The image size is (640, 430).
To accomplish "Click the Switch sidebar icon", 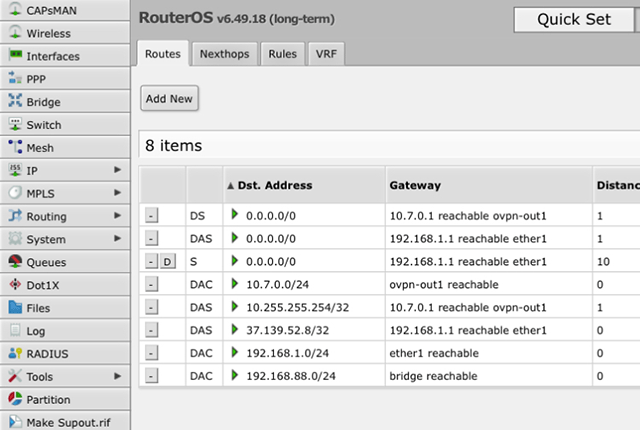I will pyautogui.click(x=15, y=124).
